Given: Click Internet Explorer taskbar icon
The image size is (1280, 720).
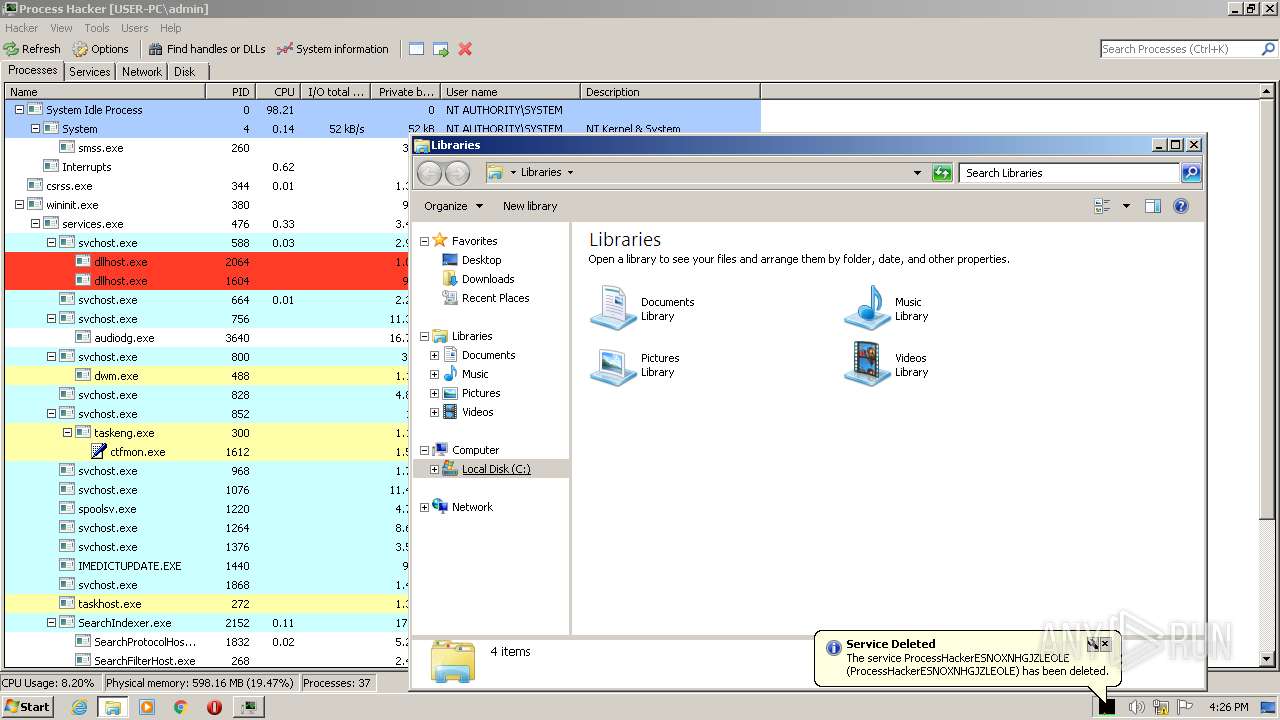Looking at the screenshot, I should click(x=79, y=707).
